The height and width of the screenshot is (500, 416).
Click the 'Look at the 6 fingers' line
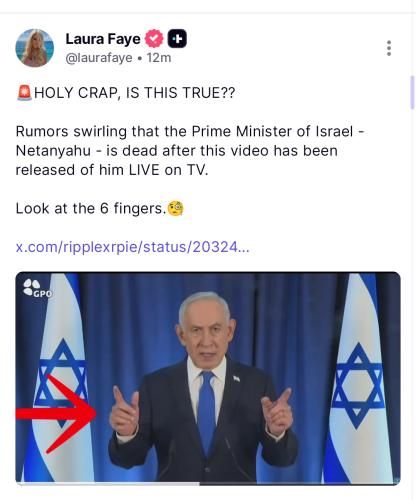pos(91,209)
